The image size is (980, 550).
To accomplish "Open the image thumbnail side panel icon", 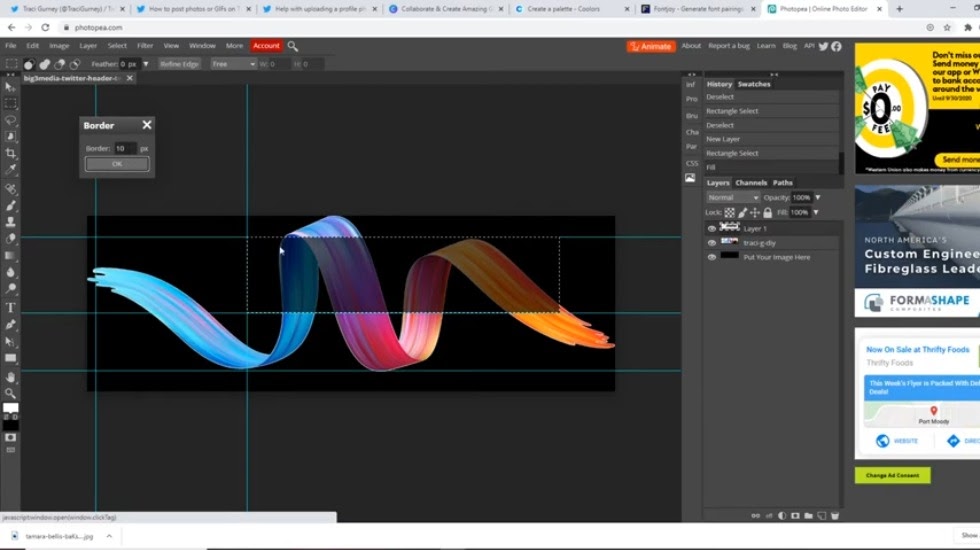I will pyautogui.click(x=690, y=178).
